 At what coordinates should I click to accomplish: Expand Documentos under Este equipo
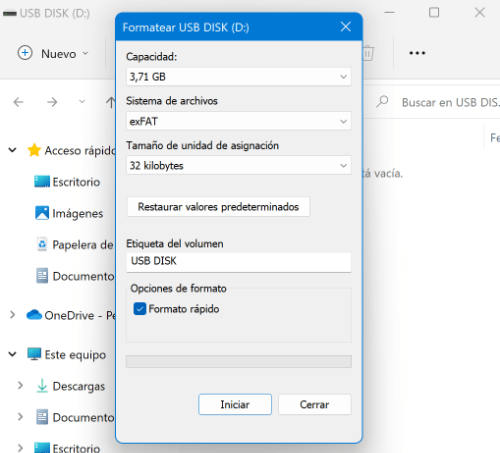tap(20, 417)
